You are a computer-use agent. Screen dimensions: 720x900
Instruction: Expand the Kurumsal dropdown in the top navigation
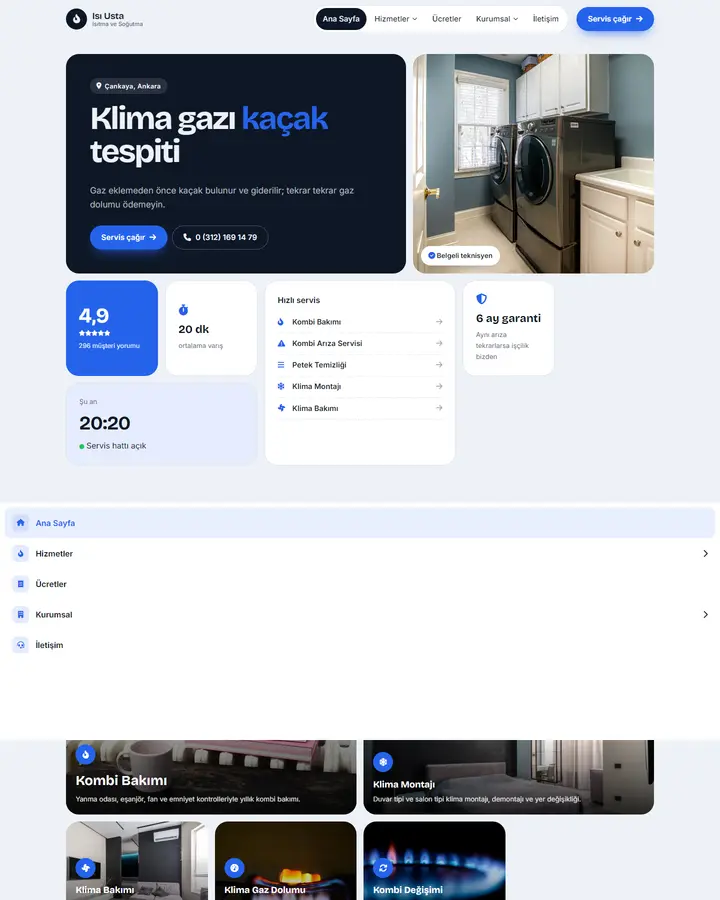(x=497, y=19)
